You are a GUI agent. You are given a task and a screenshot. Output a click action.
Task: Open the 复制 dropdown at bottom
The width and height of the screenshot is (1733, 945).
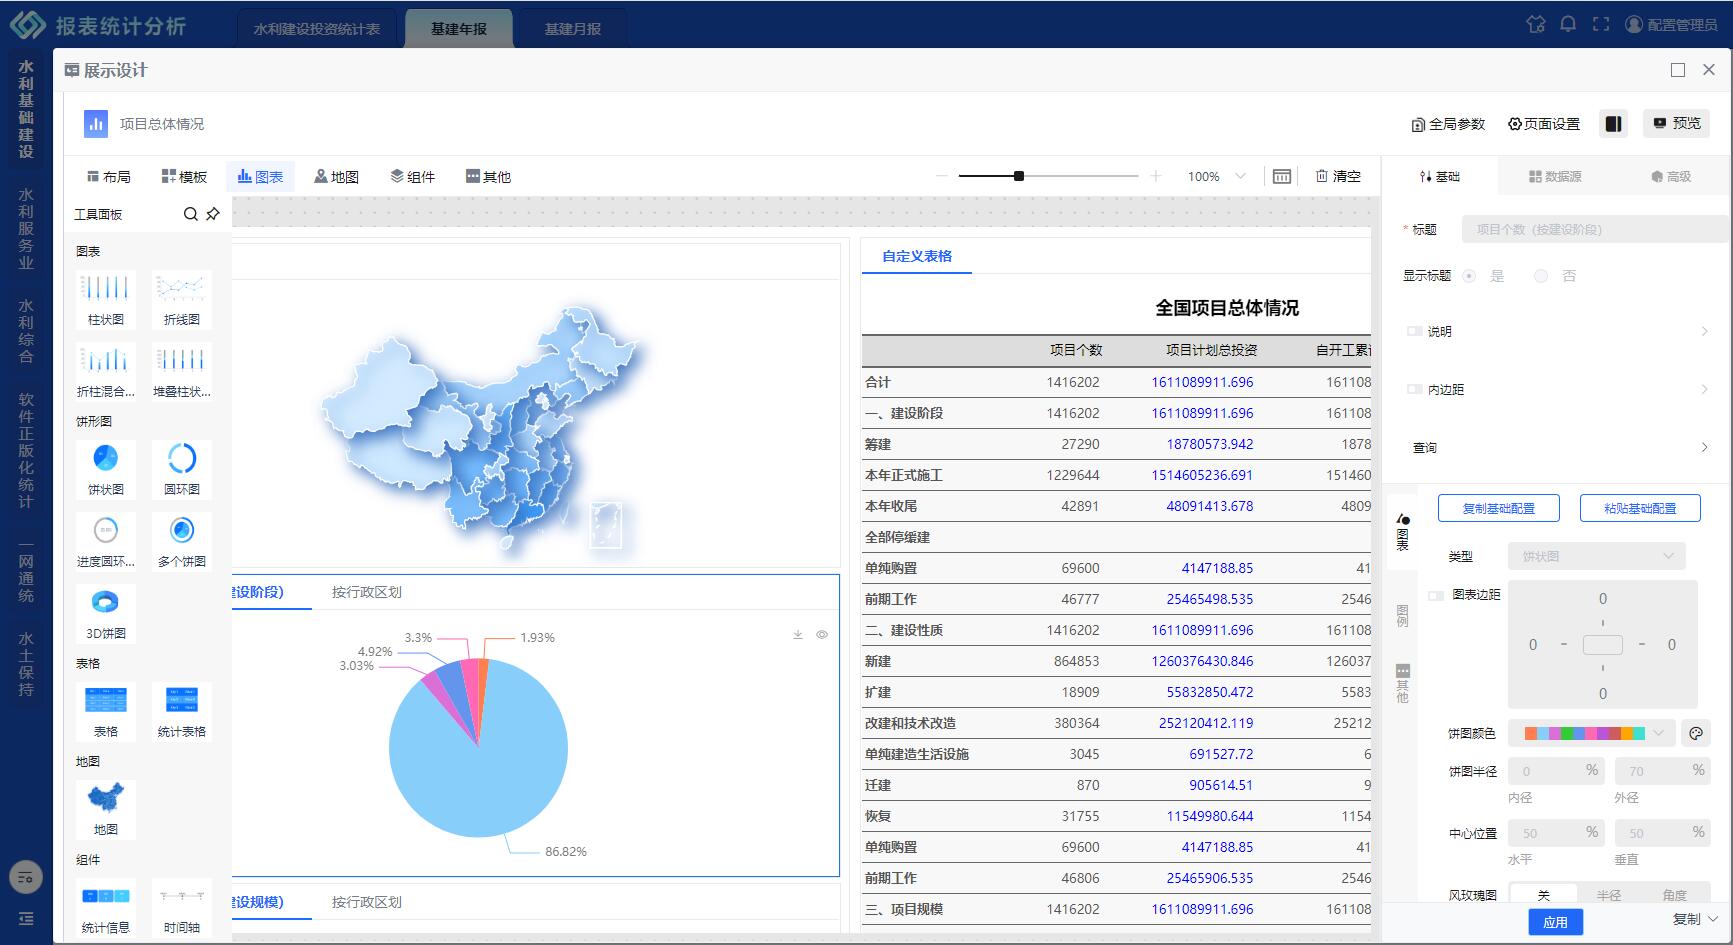point(1695,919)
